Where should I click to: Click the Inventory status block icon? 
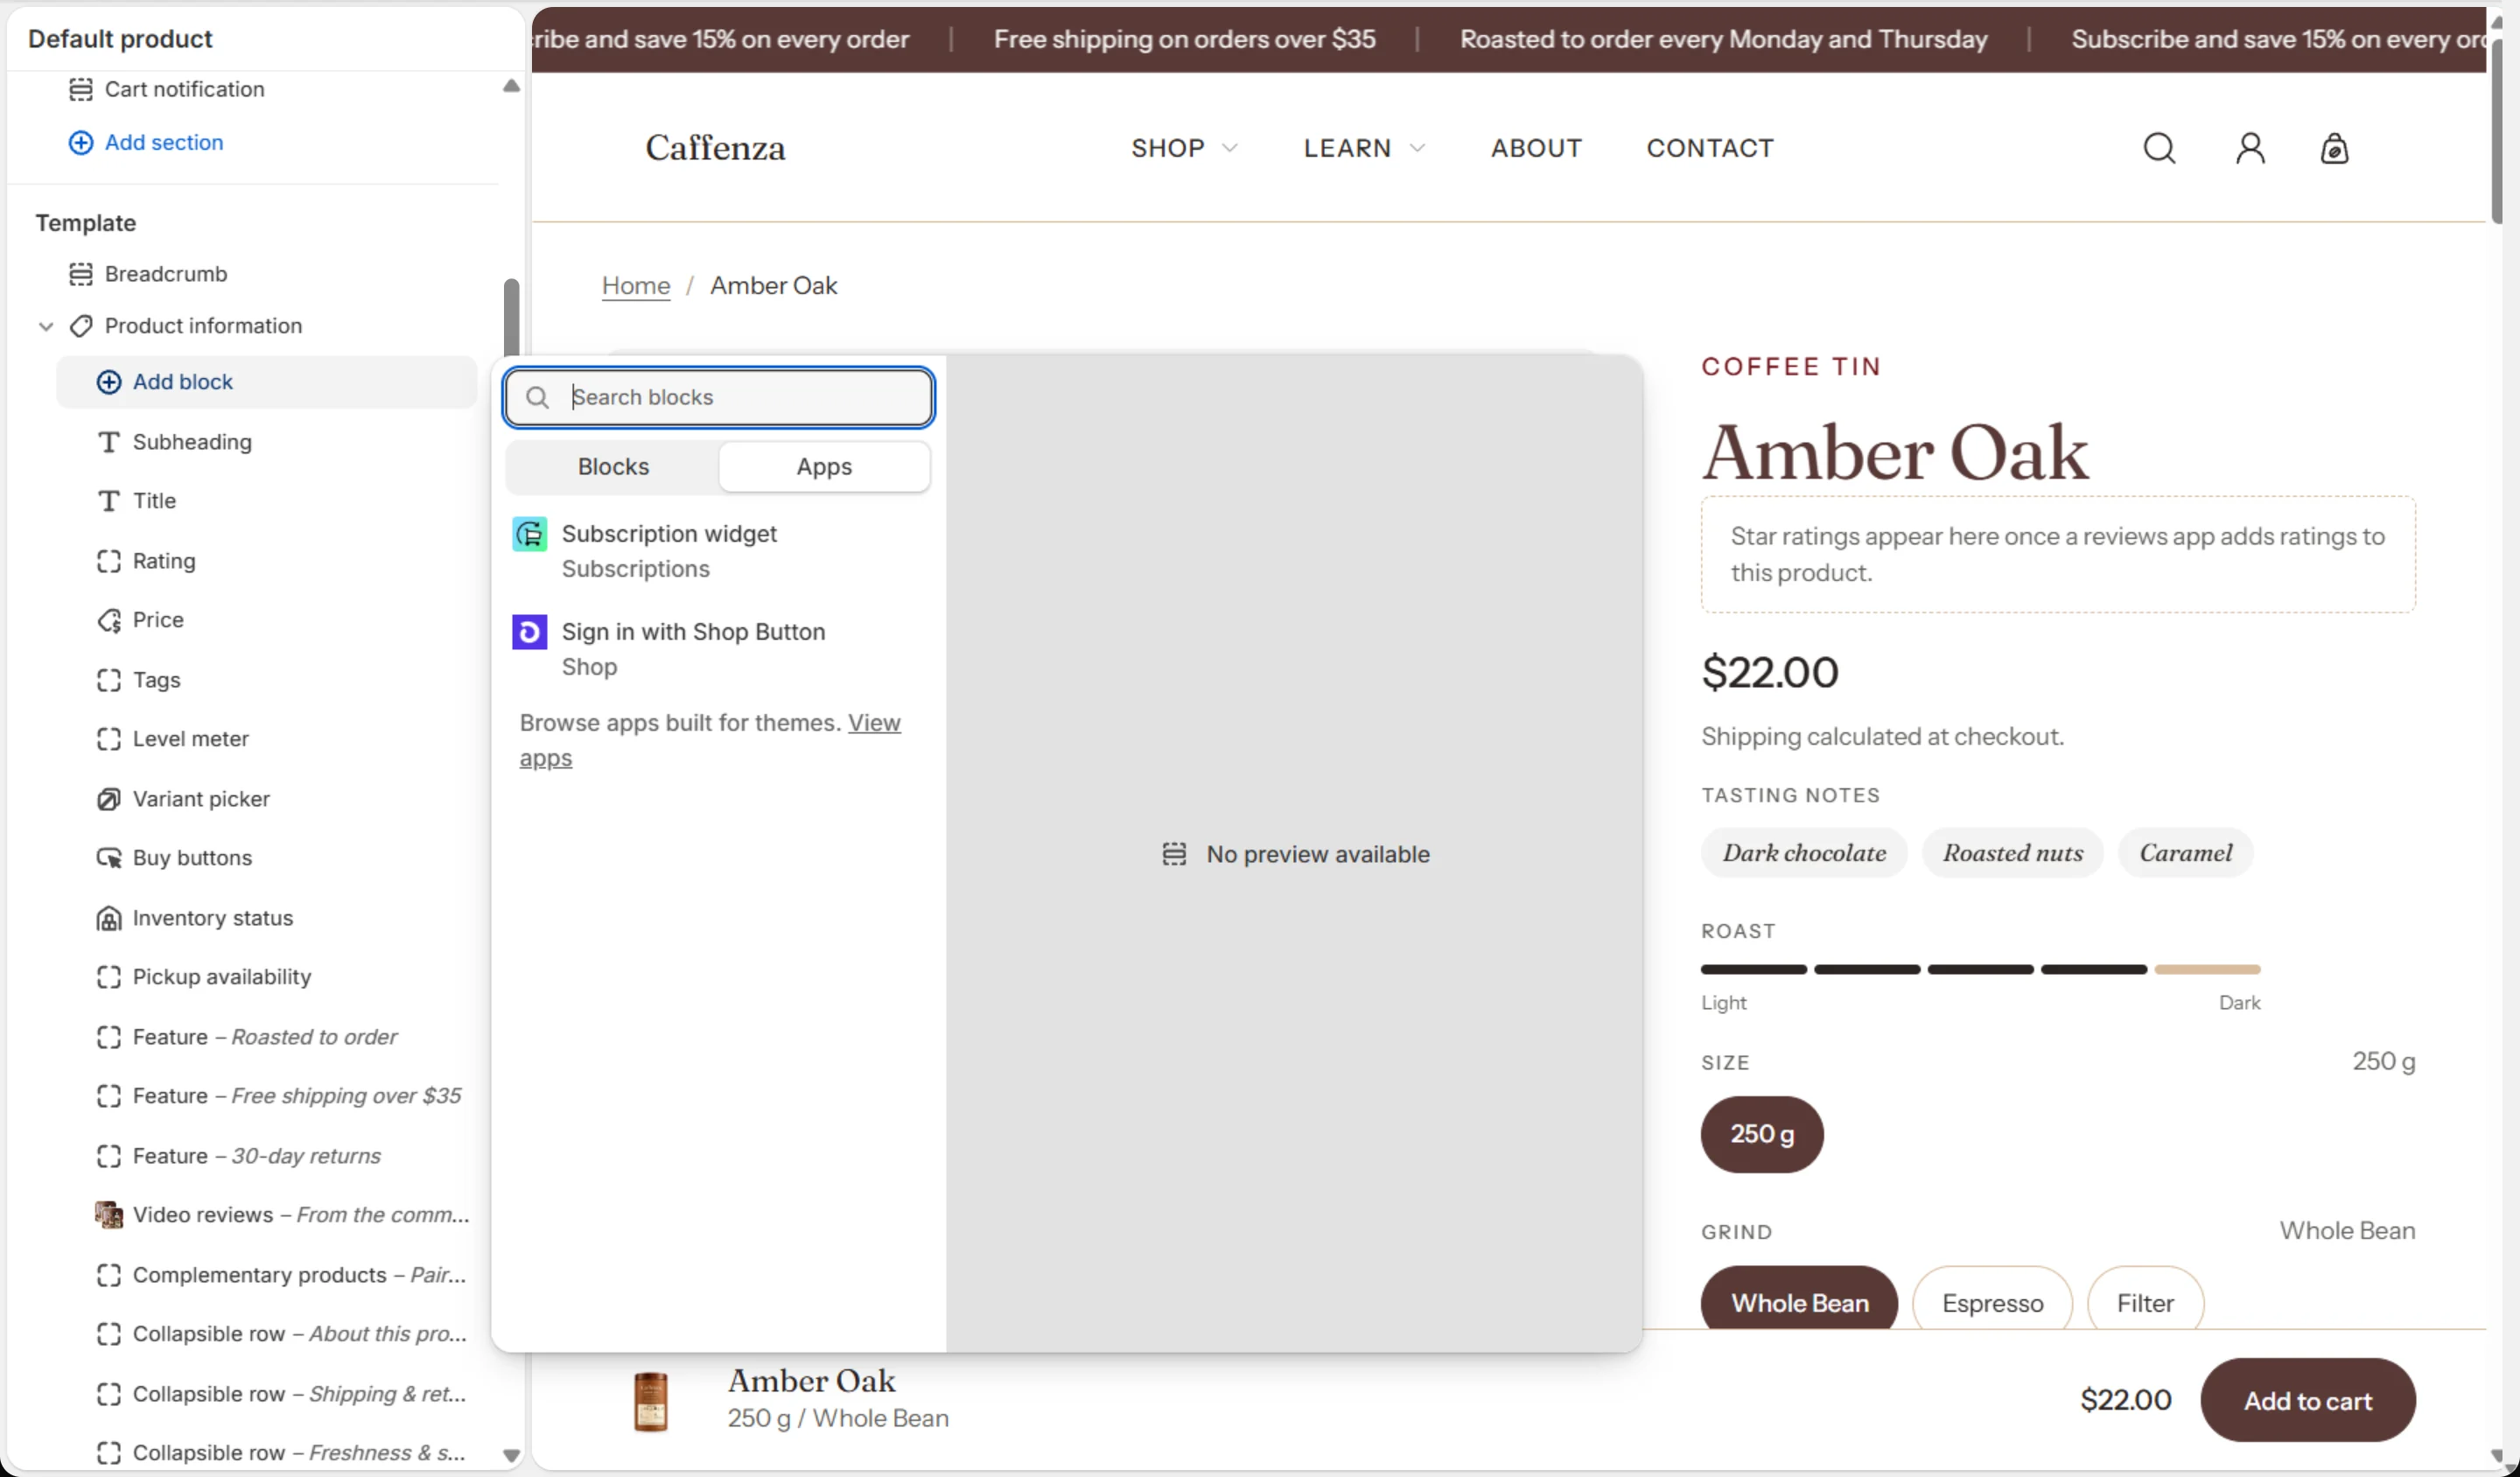109,918
